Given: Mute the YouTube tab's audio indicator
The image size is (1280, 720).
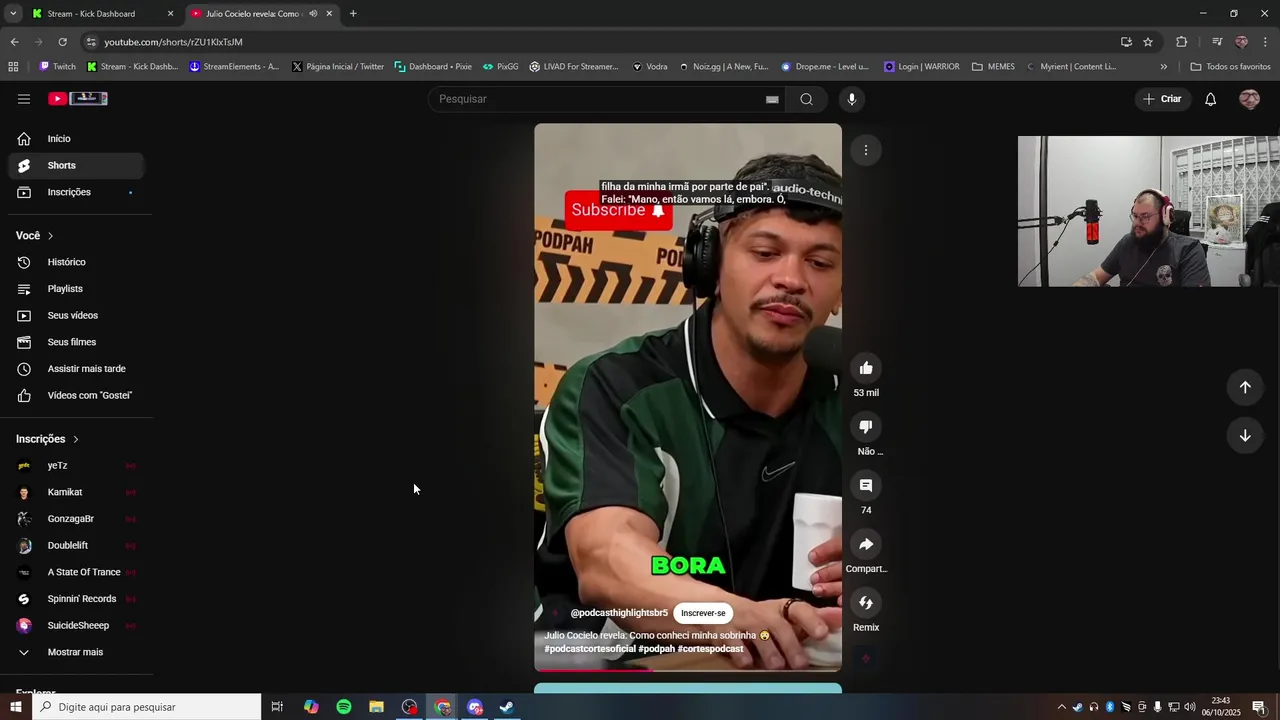Looking at the screenshot, I should (x=313, y=14).
